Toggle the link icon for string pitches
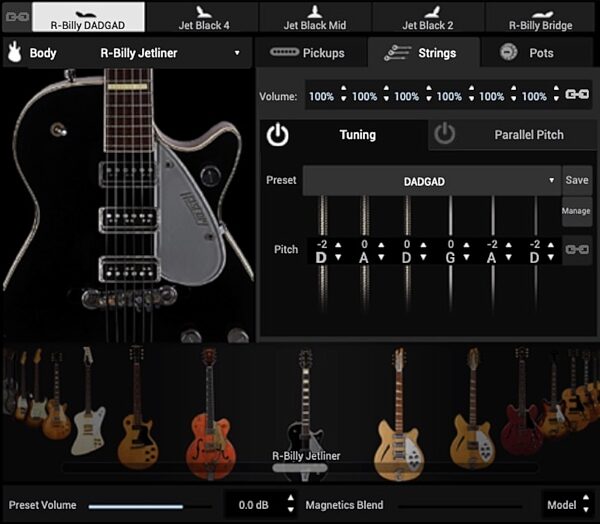Screen dimensions: 600x524 tap(577, 250)
